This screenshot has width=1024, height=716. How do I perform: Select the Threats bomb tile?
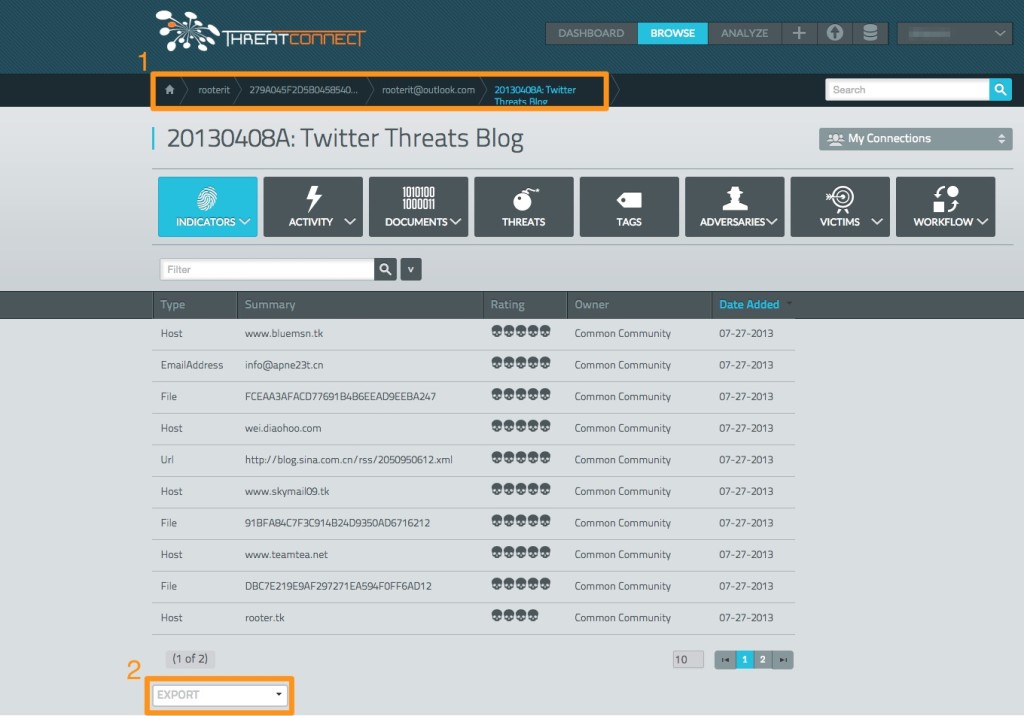[x=524, y=206]
